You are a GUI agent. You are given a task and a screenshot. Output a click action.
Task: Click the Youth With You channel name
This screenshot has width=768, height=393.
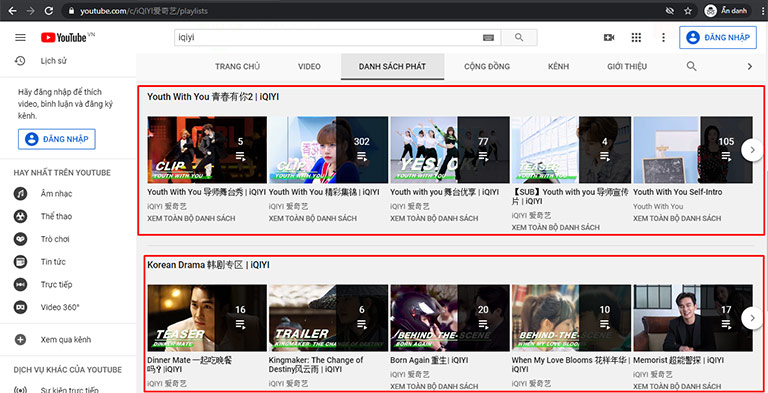[658, 206]
